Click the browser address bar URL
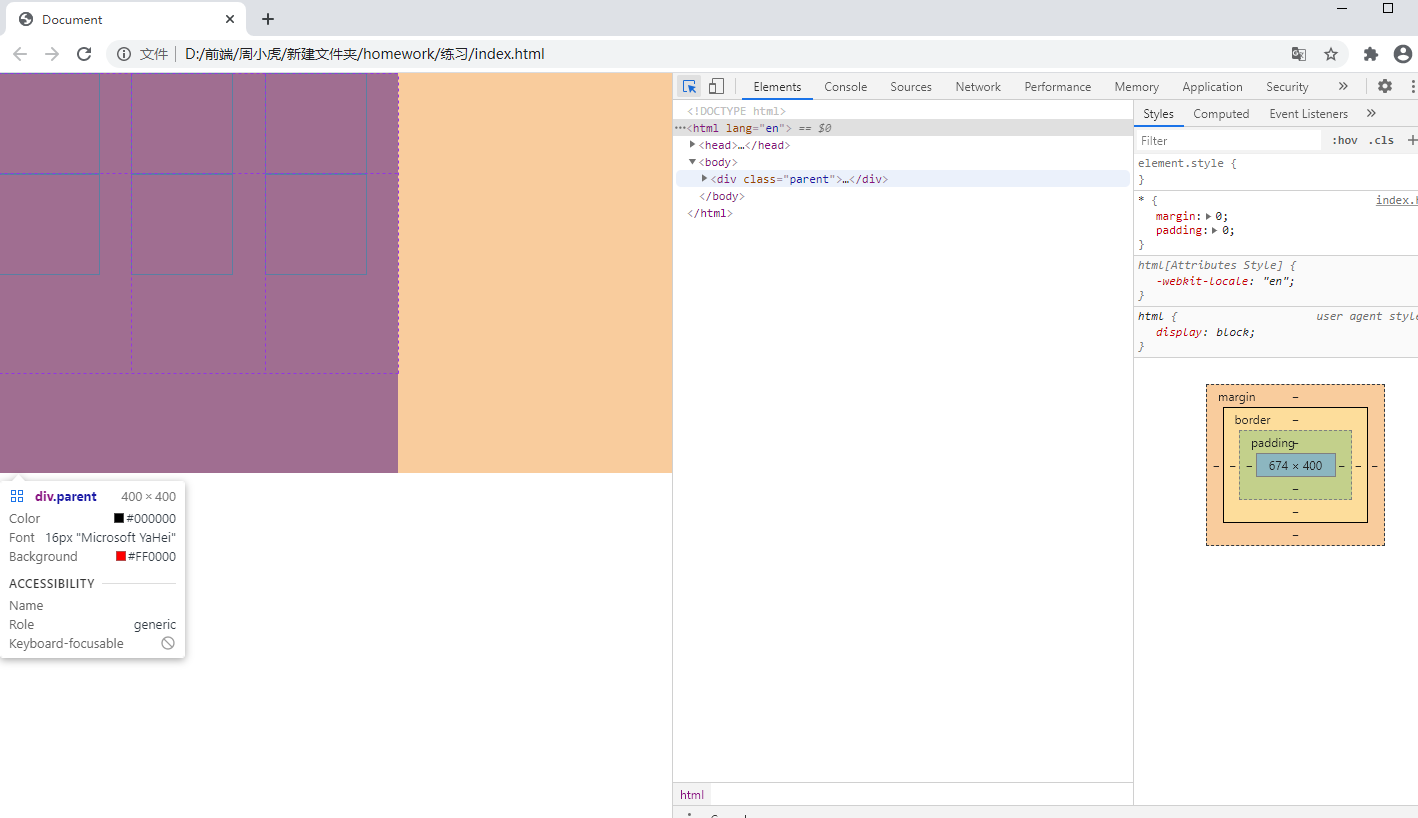The height and width of the screenshot is (818, 1418). 365,54
